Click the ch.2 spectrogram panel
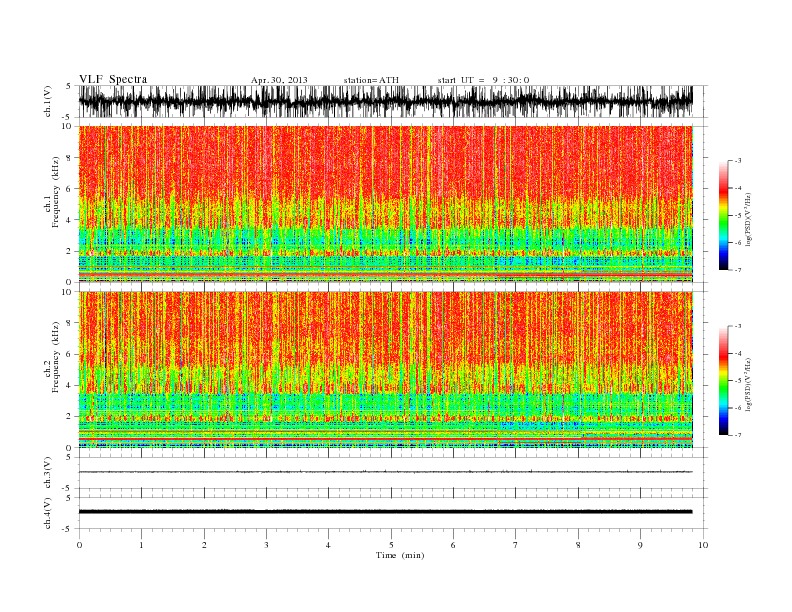The width and height of the screenshot is (792, 612). point(386,370)
